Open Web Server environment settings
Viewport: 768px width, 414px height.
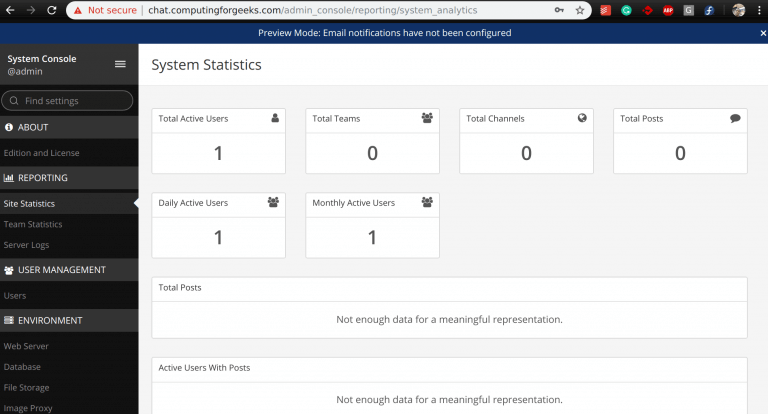[x=26, y=346]
